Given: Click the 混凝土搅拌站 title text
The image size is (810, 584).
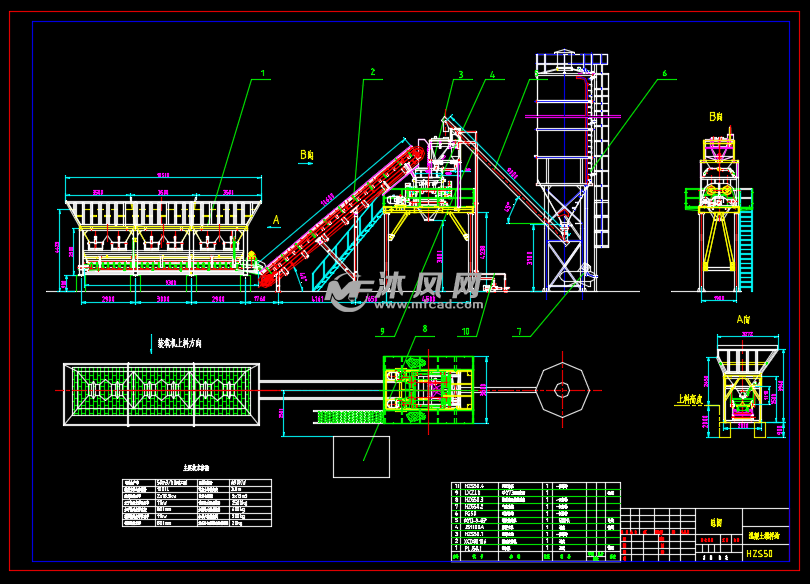Looking at the screenshot, I should 765,536.
